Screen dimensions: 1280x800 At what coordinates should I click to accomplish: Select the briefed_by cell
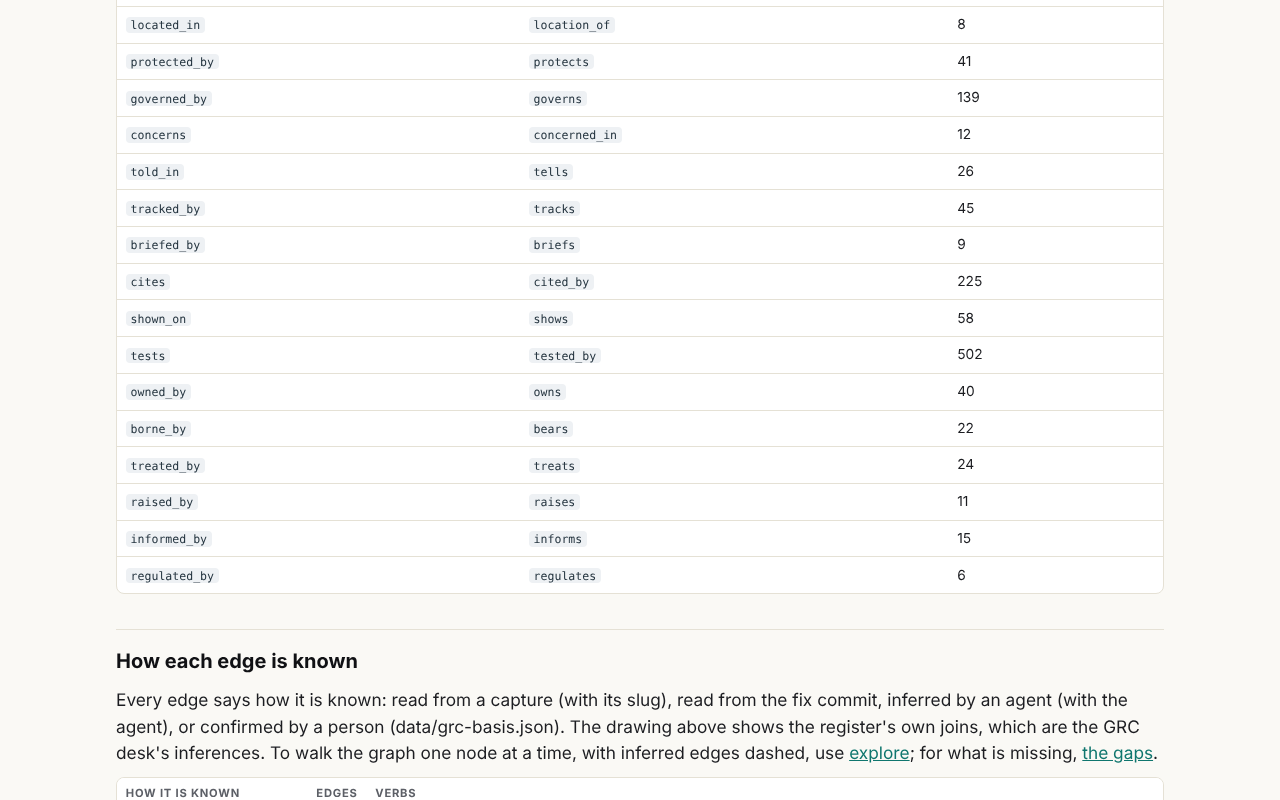165,245
